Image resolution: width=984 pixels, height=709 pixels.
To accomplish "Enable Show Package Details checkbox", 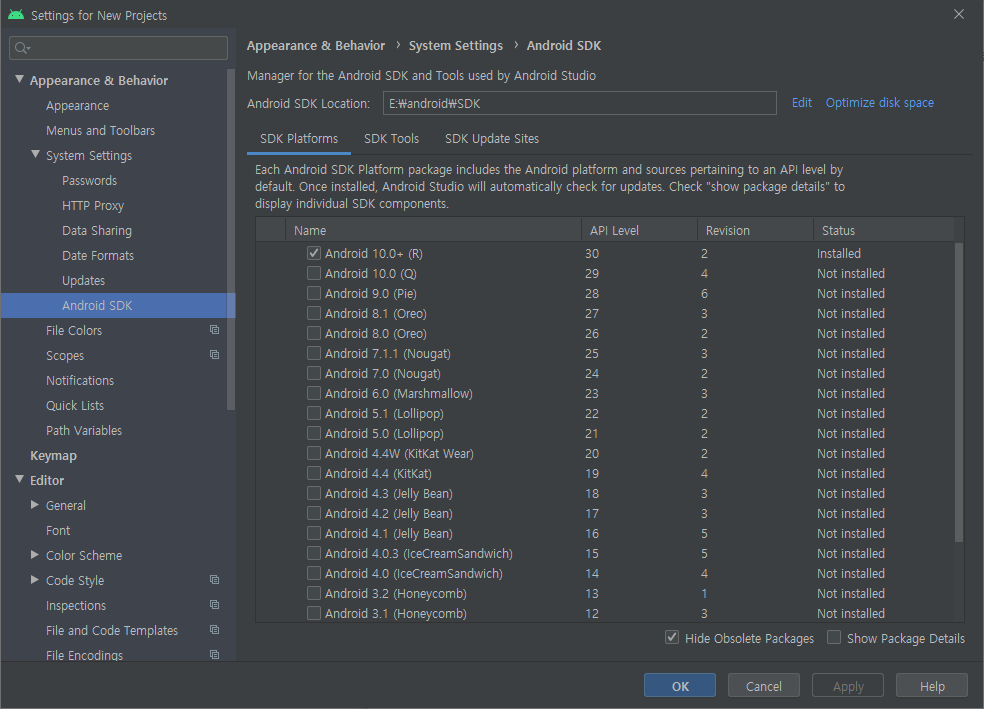I will click(834, 637).
